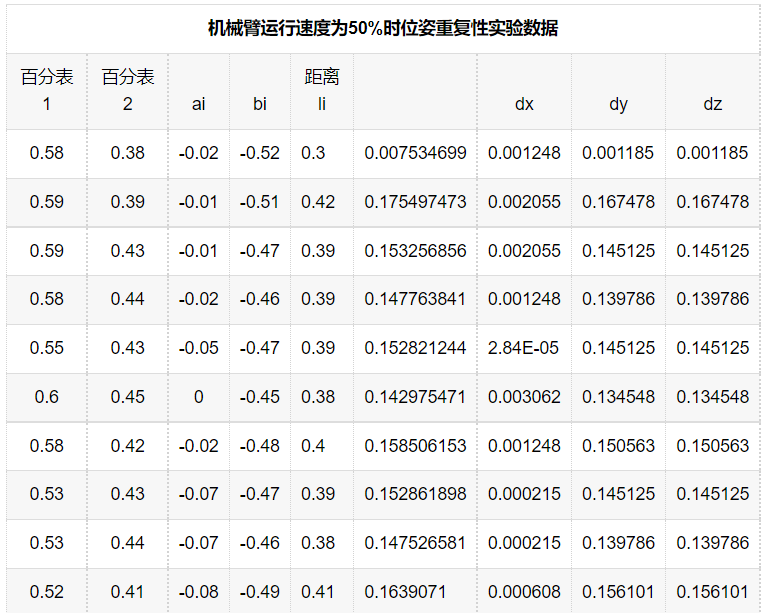Select the 百分表 2 column header
Screen dimensions: 766x613
(x=128, y=90)
